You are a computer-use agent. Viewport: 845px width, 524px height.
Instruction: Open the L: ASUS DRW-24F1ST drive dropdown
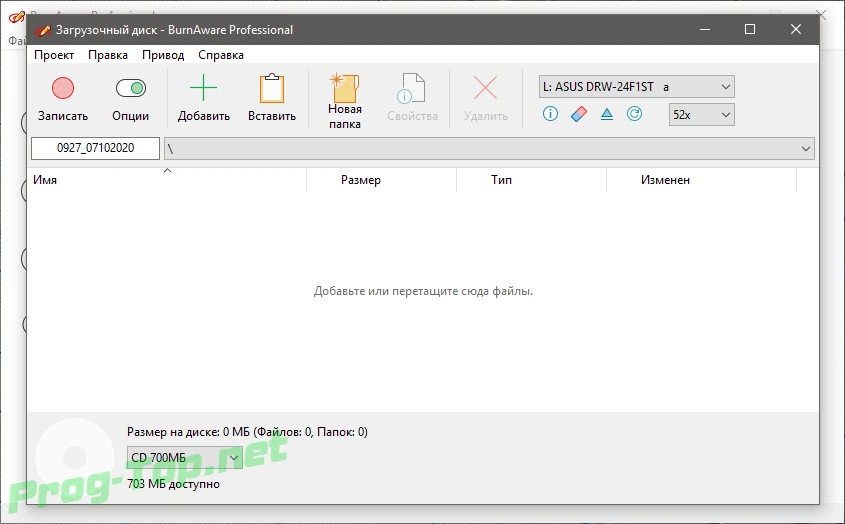(x=636, y=87)
